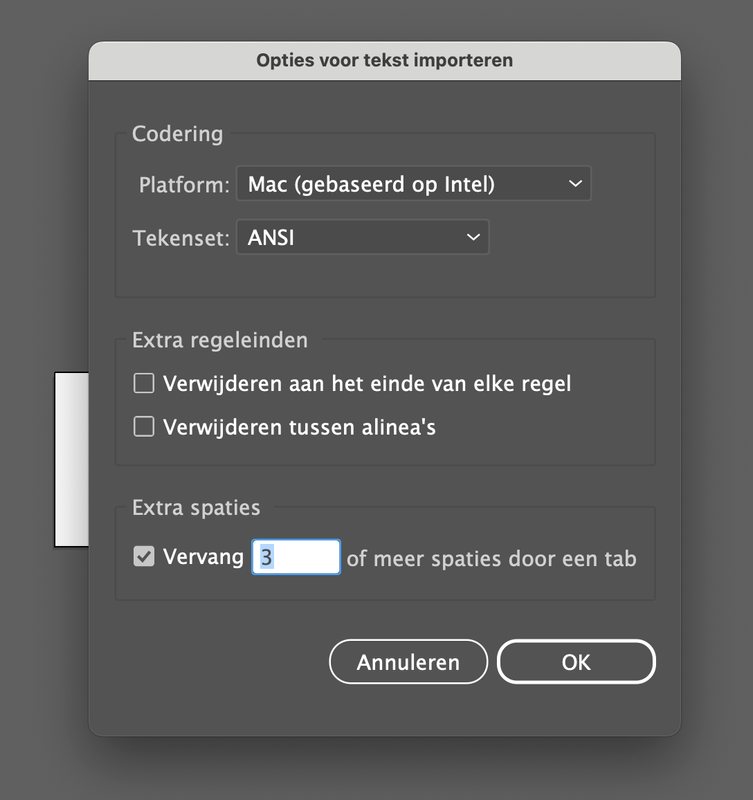Viewport: 753px width, 800px height.
Task: Click the 'Codering' group heading
Action: (178, 134)
